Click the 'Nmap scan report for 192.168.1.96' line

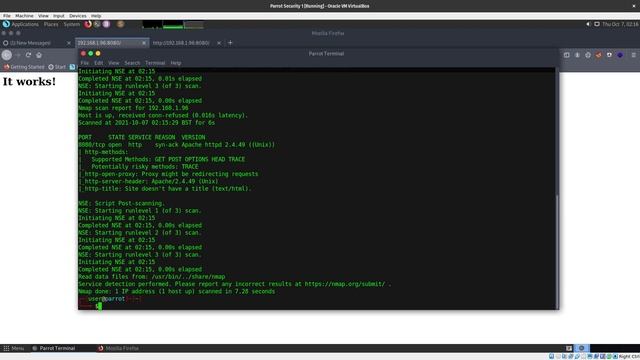point(133,108)
